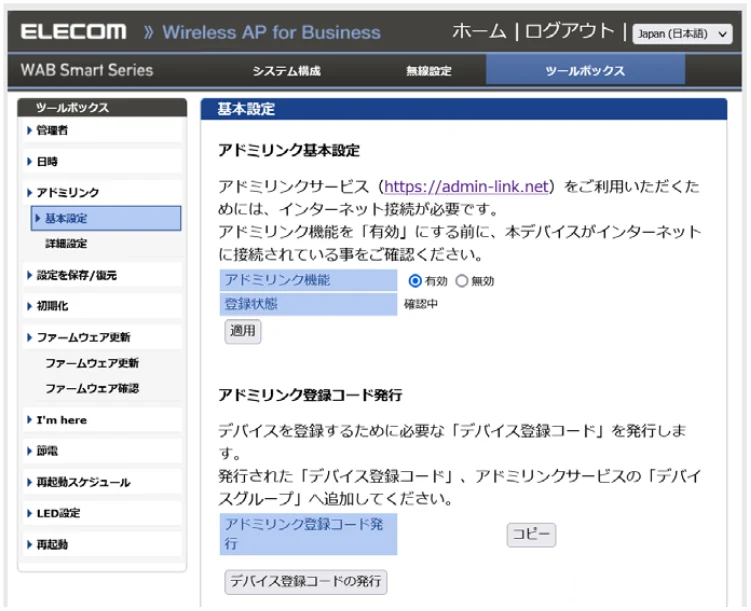Open ファームウェア確認 sub-item
Viewport: 751px width, 611px height.
click(92, 388)
